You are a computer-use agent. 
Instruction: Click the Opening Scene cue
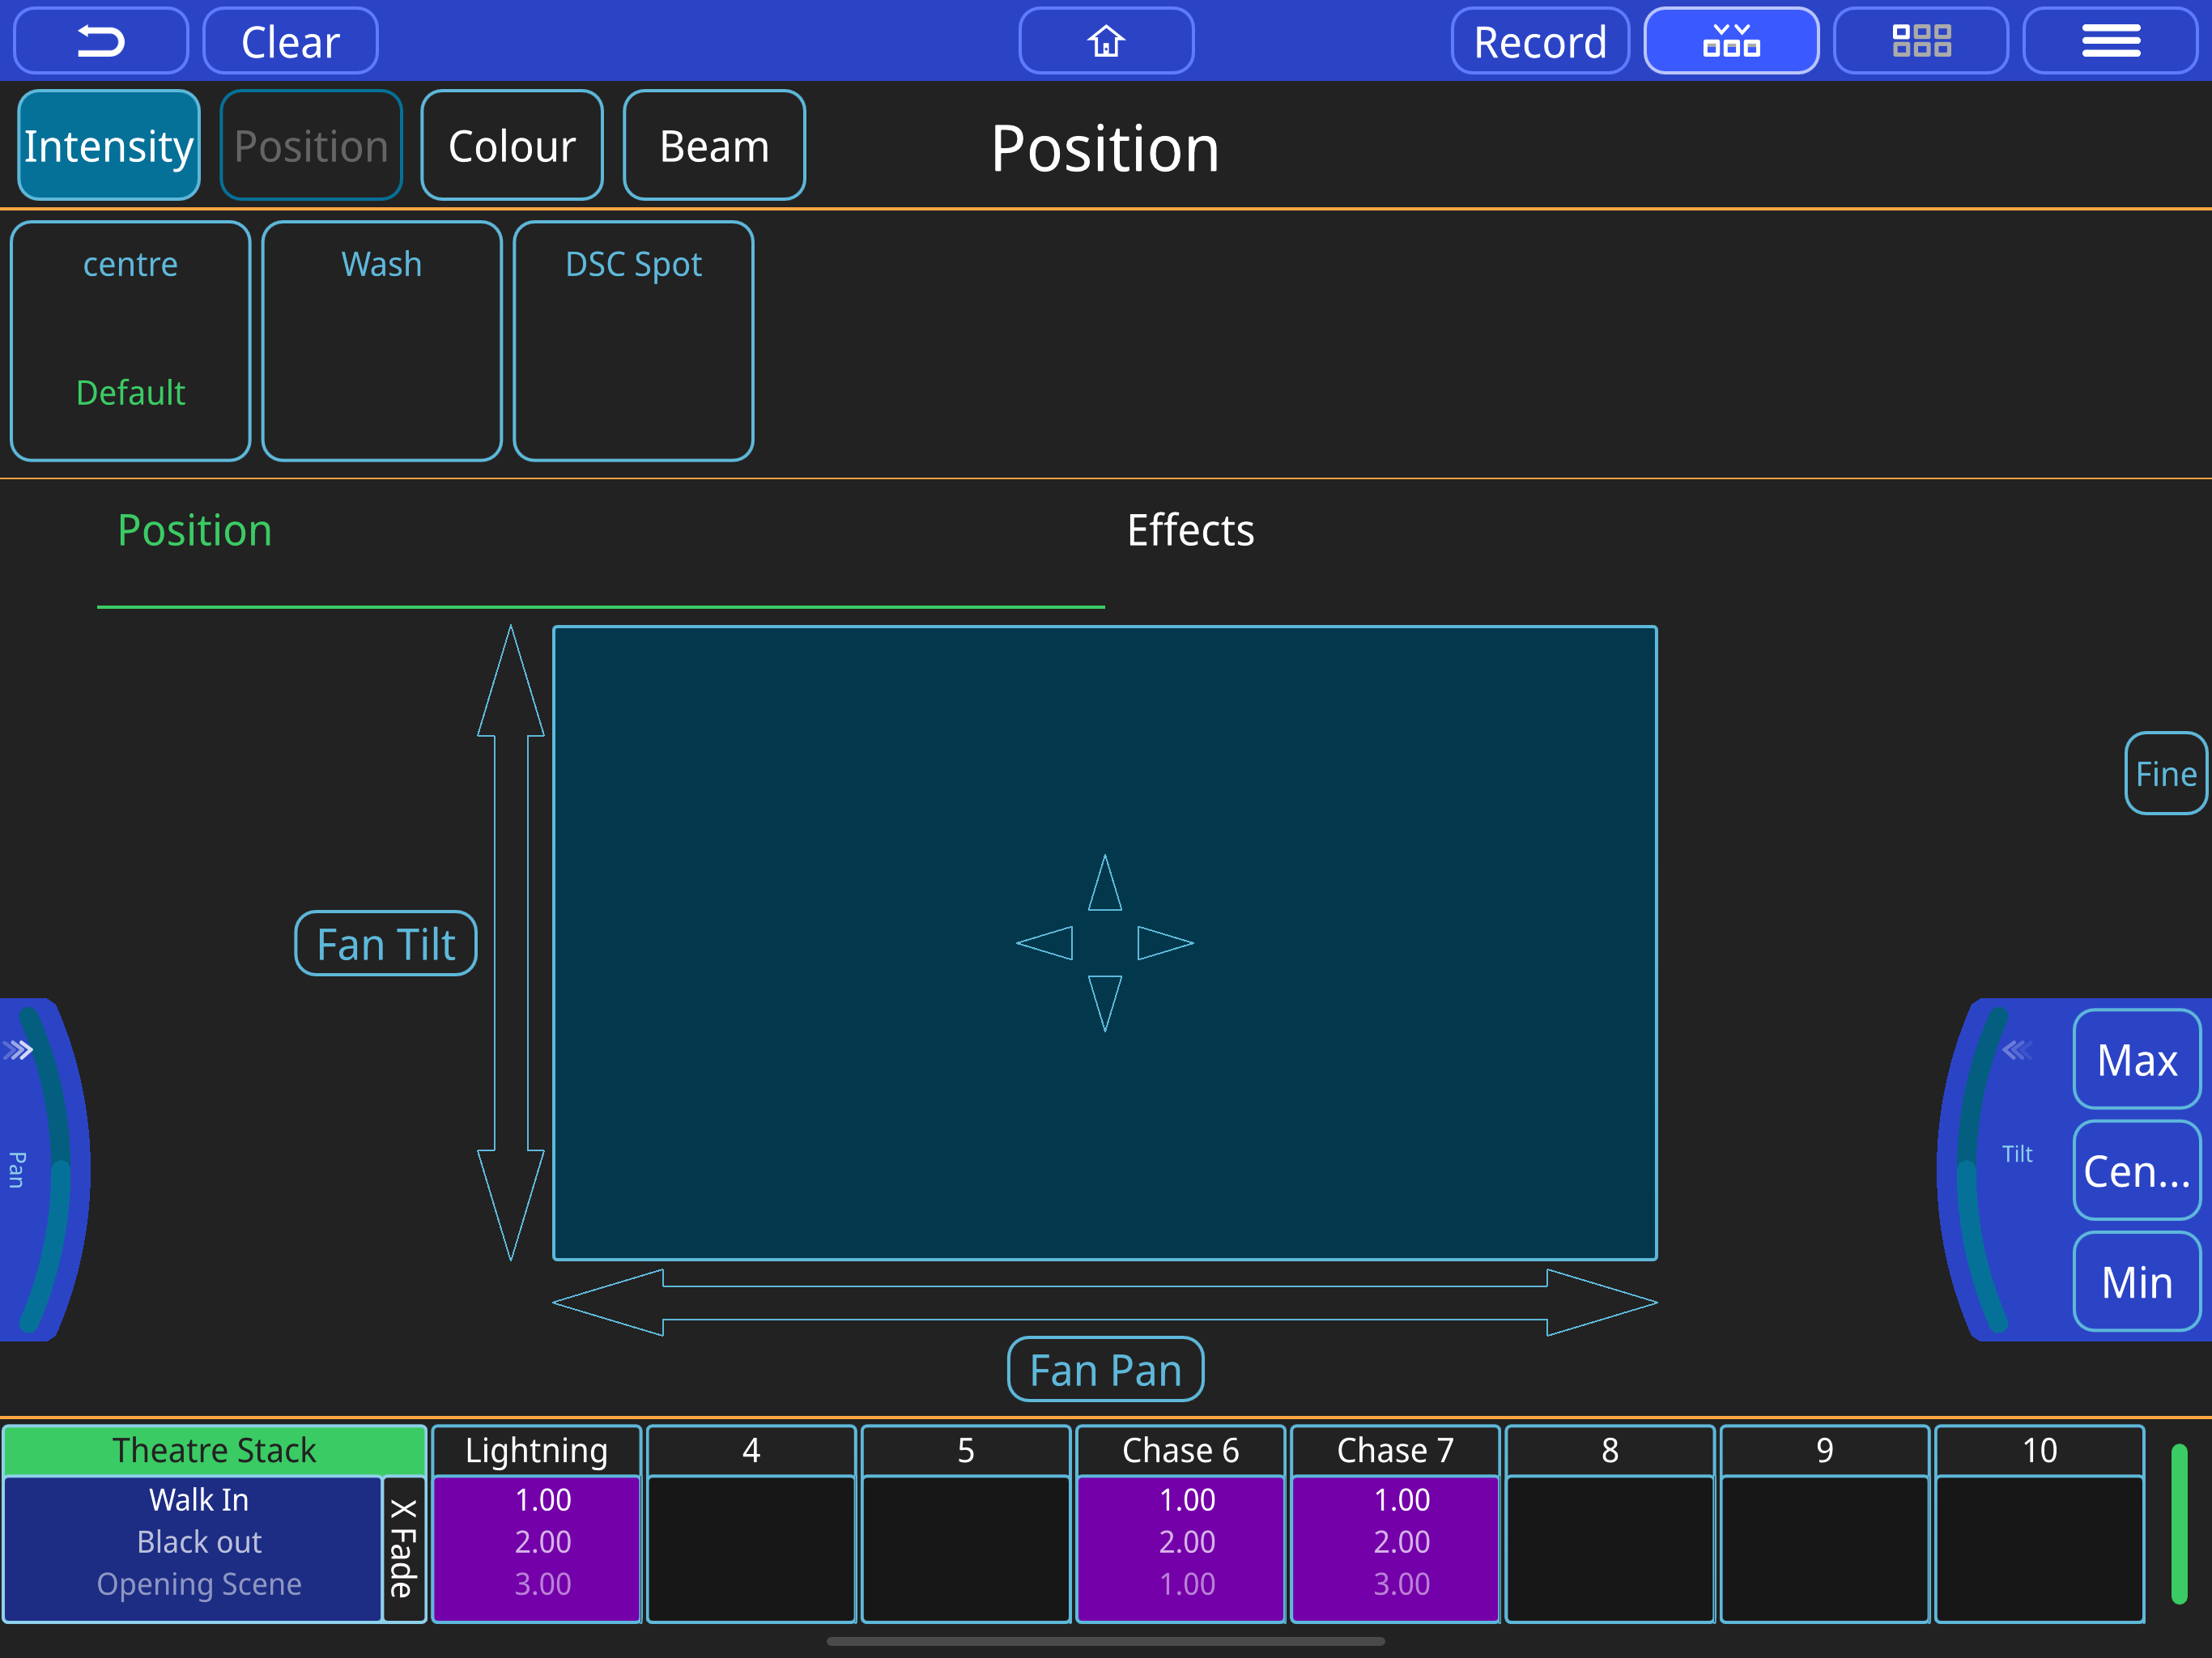tap(199, 1583)
